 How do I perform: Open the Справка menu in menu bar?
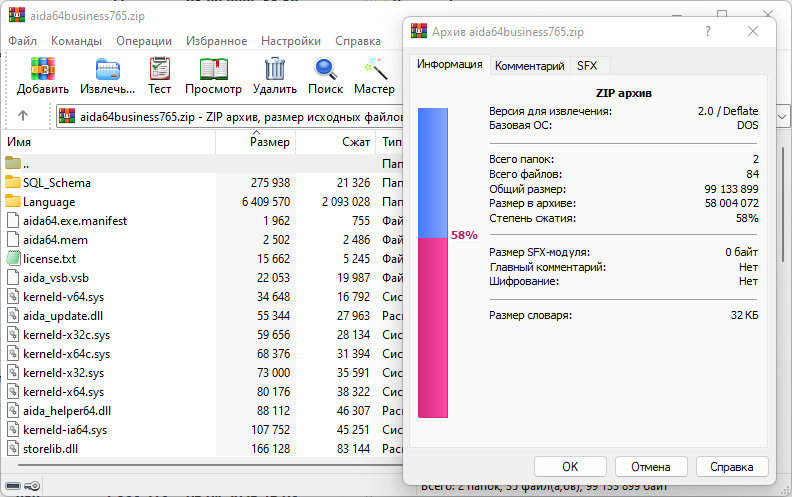point(358,41)
